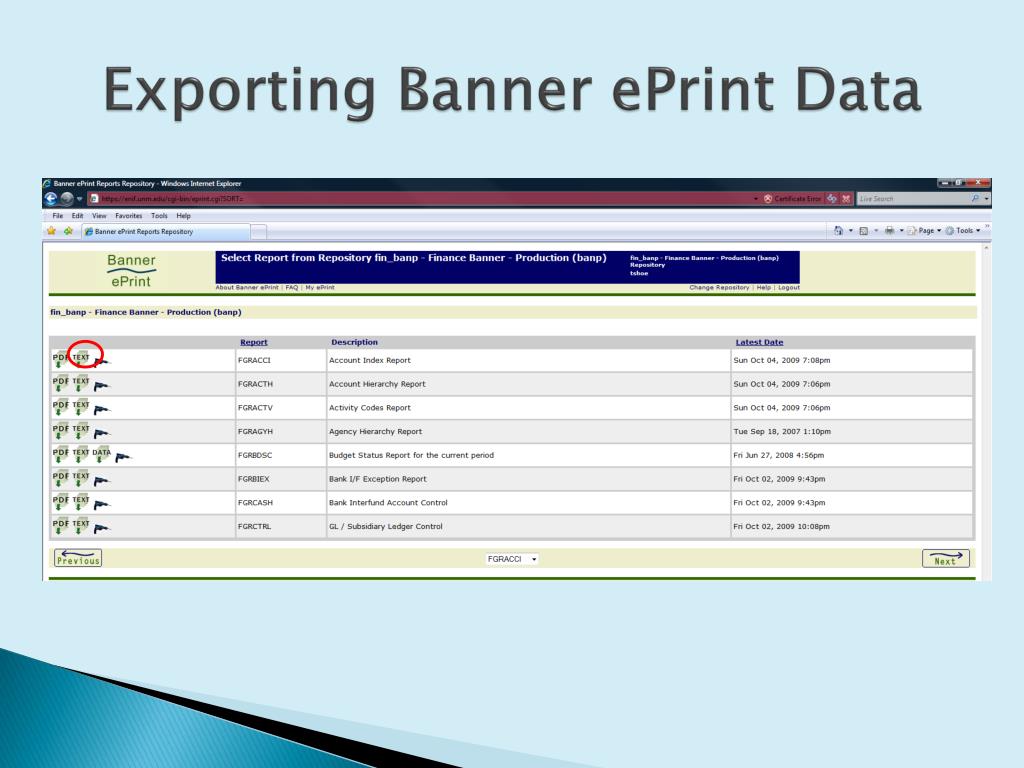Expand the Tools toolbar dropdown

pyautogui.click(x=963, y=231)
